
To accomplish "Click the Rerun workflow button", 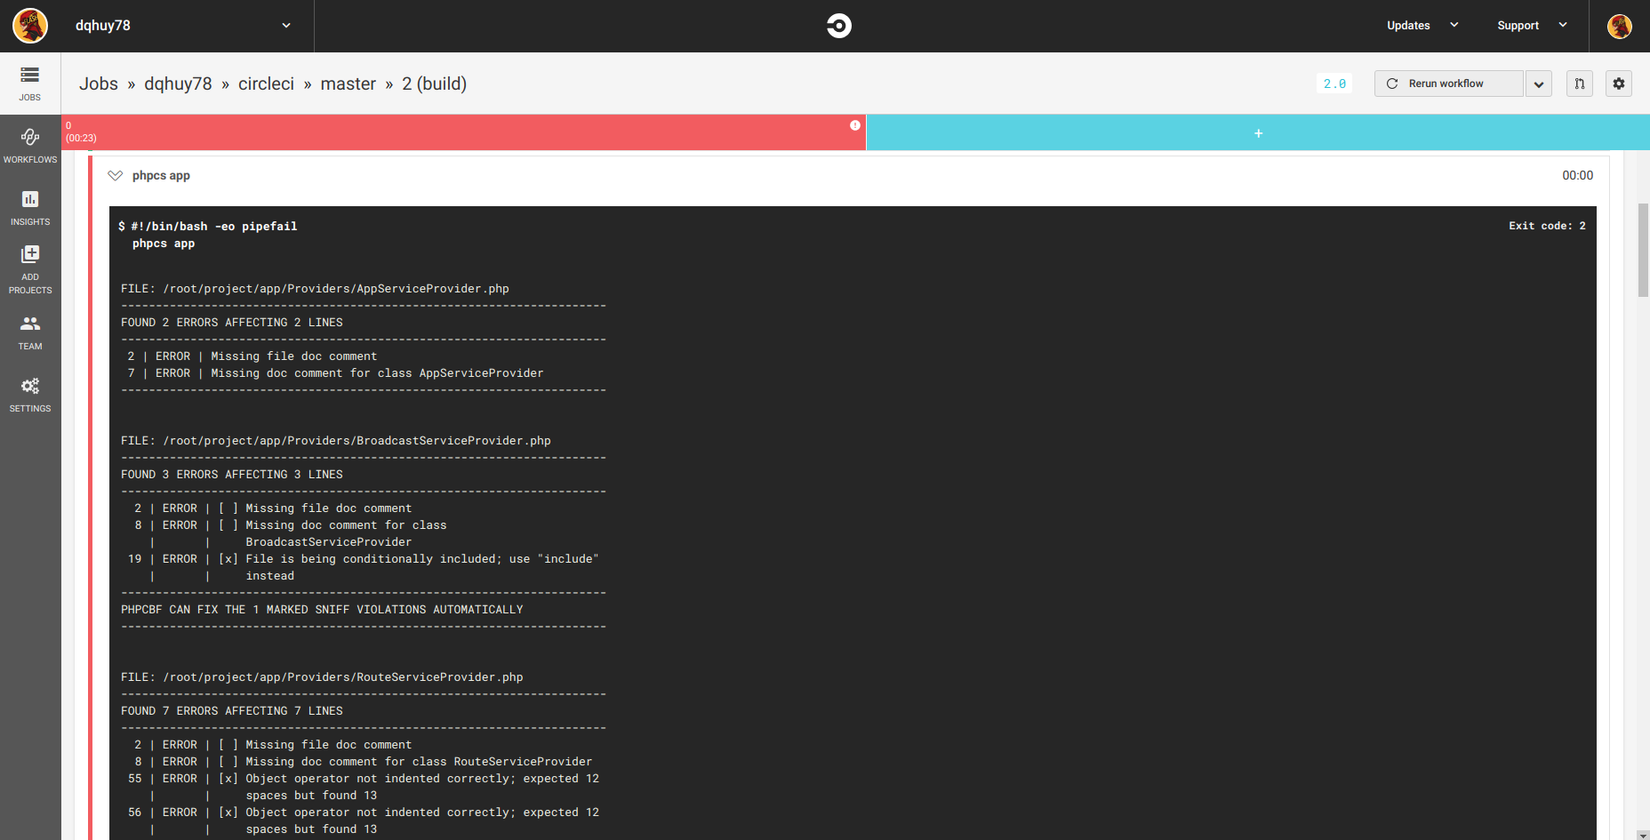I will (1449, 84).
